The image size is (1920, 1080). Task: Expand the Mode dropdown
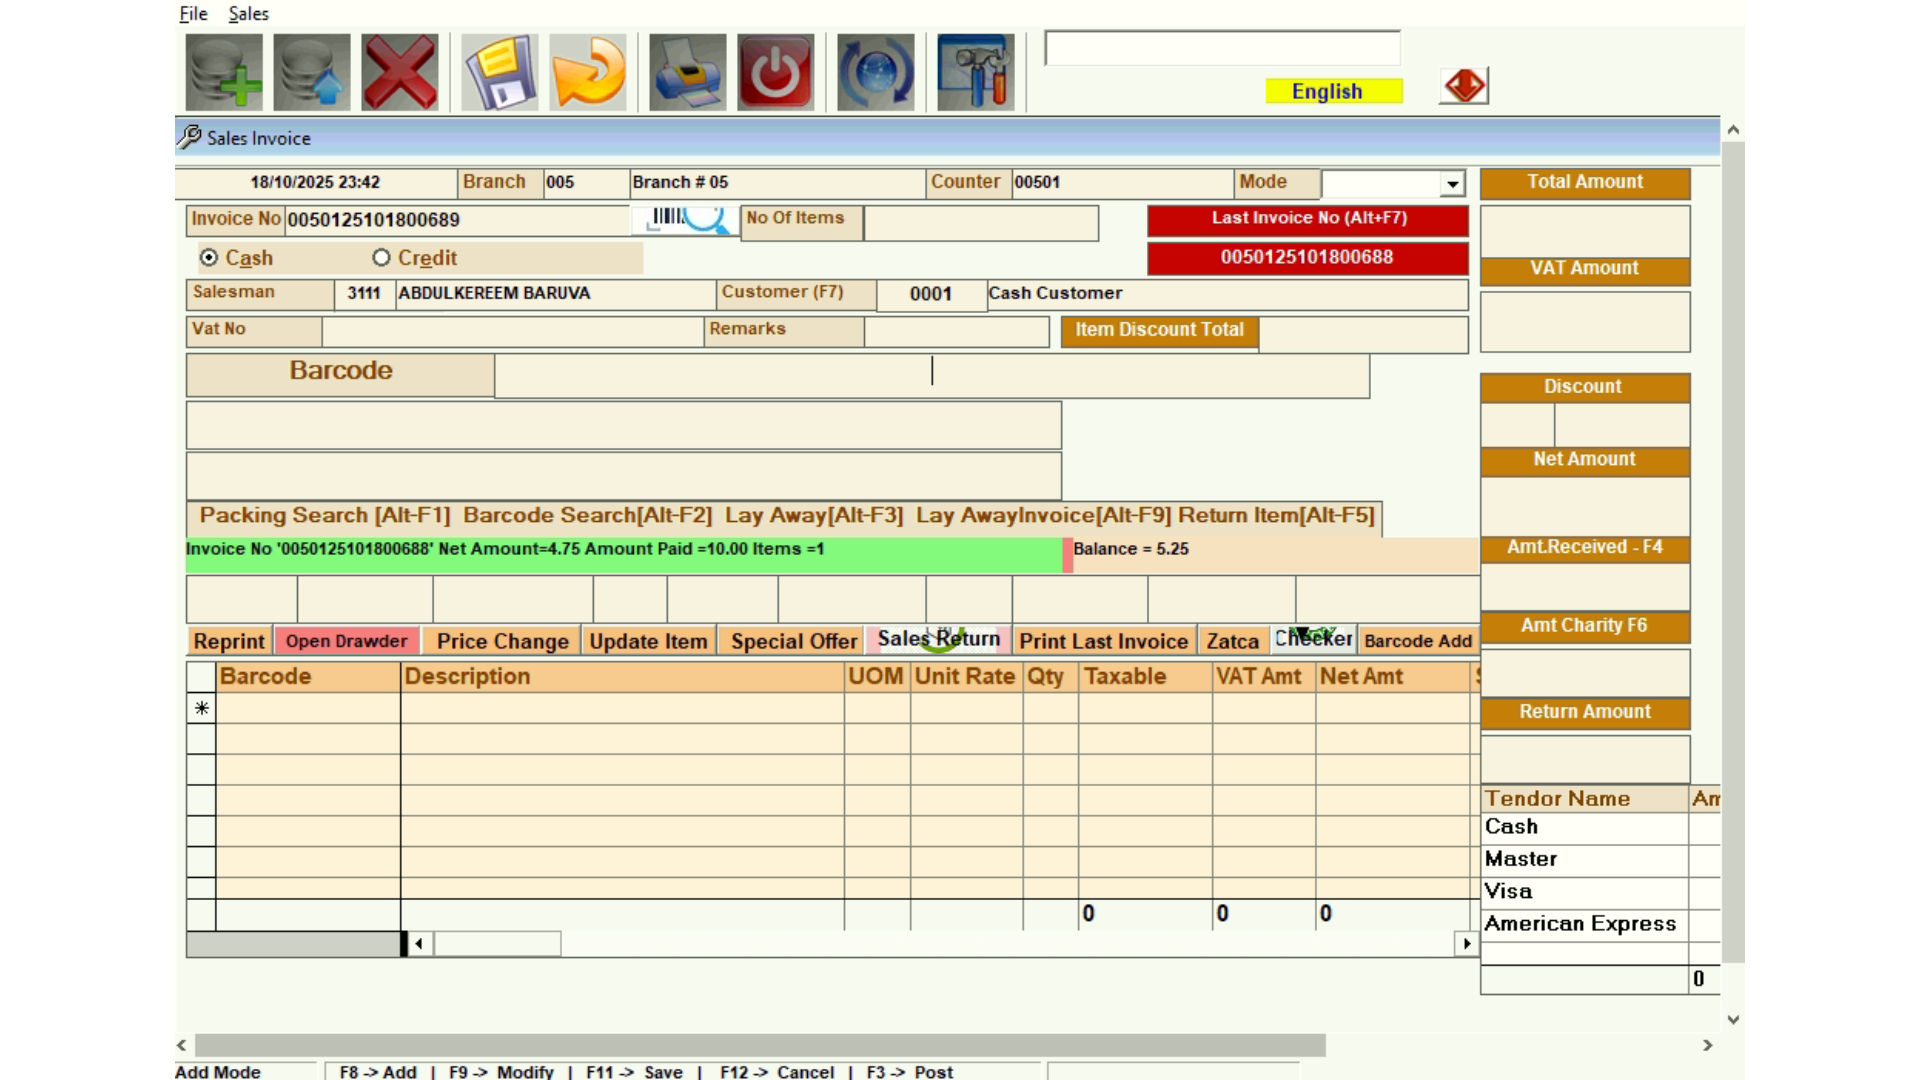1452,183
